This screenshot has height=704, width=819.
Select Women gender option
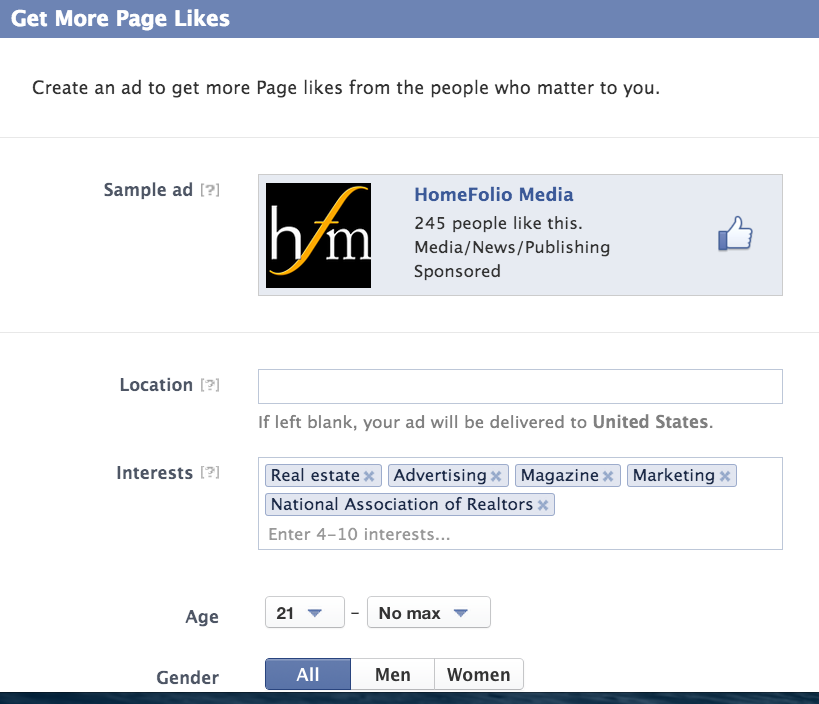(478, 674)
